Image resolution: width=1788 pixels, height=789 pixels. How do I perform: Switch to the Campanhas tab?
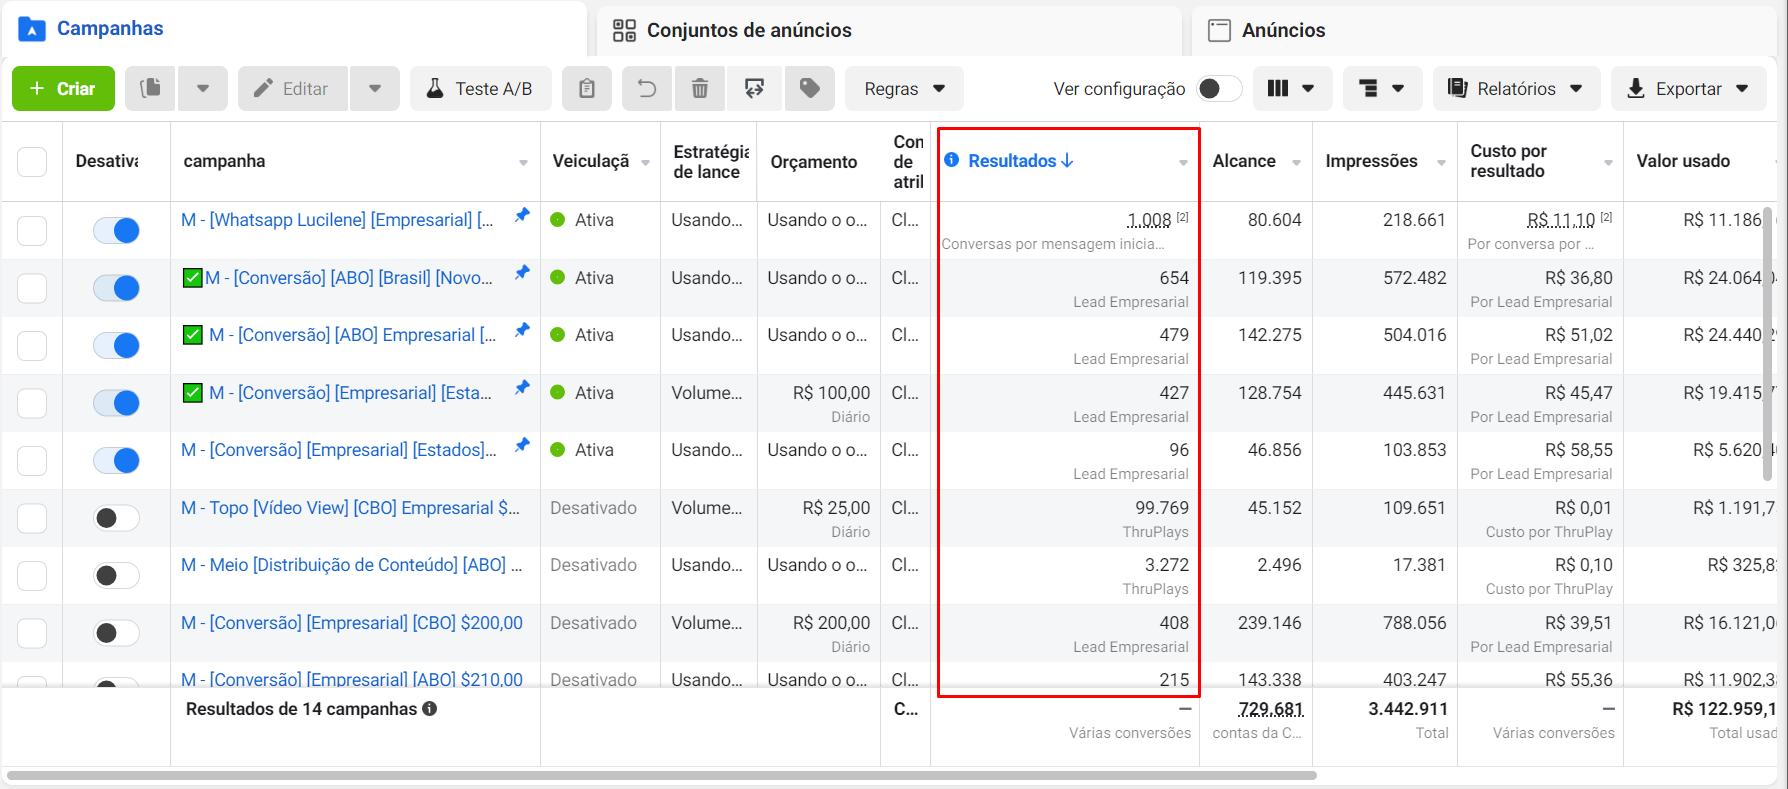tap(295, 29)
